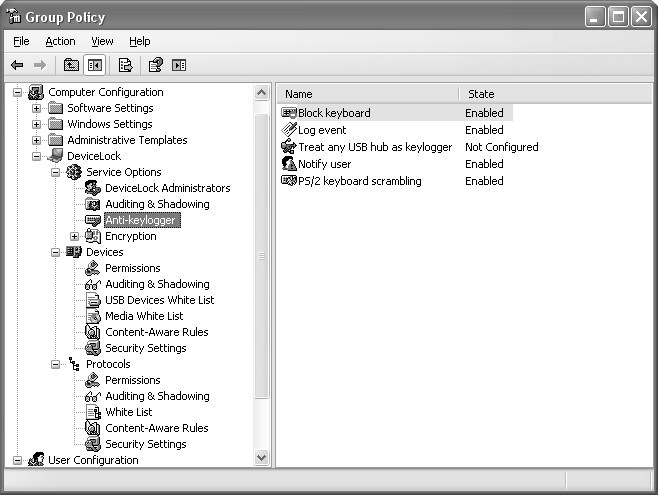The width and height of the screenshot is (658, 495).
Task: Select the Notify user policy icon
Action: [x=289, y=164]
